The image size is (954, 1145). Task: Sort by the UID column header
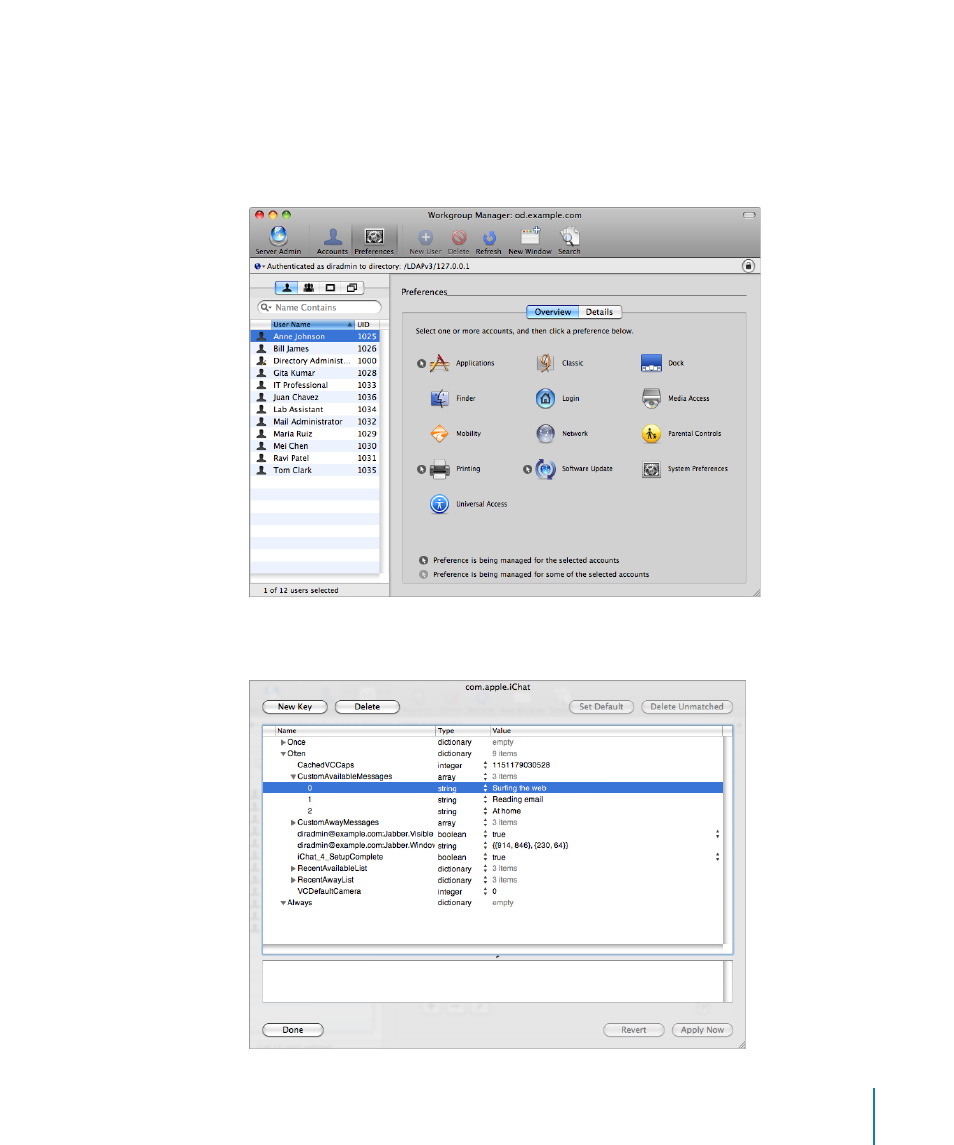click(x=367, y=324)
